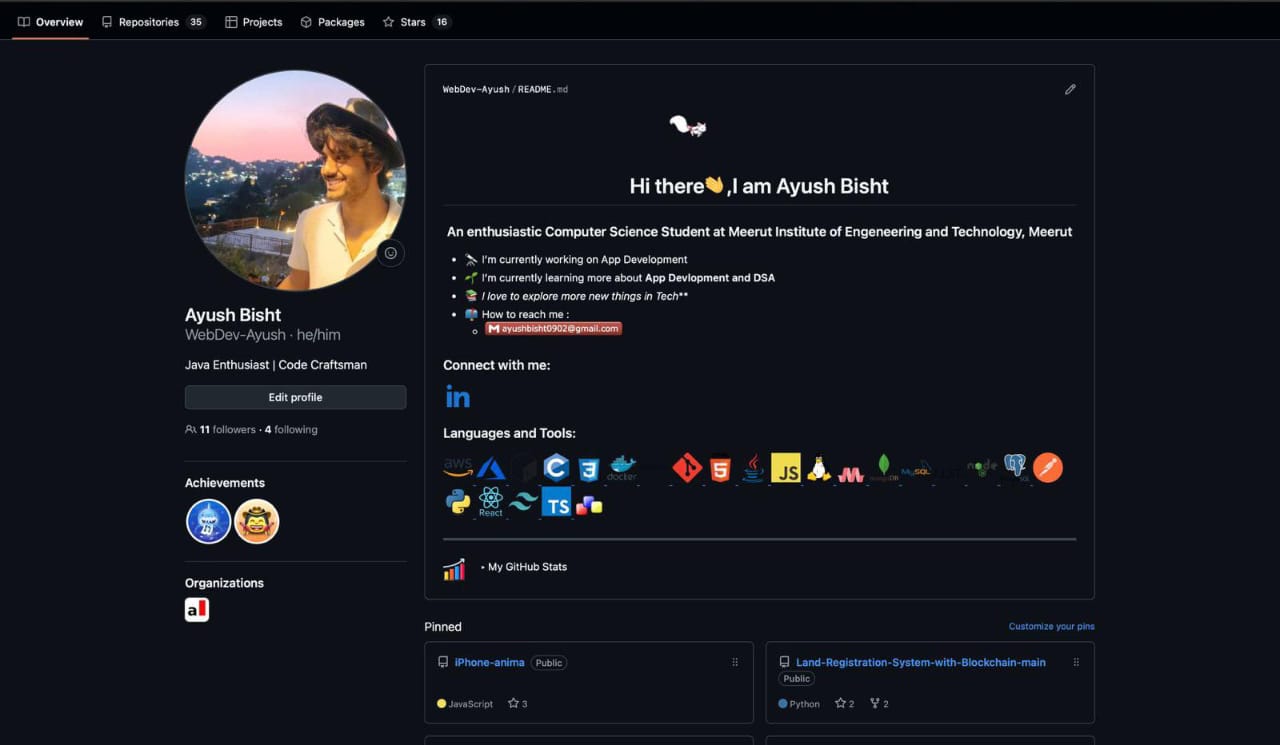The width and height of the screenshot is (1280, 745).
Task: Click the Postman icon in Languages and Tools
Action: coord(1048,467)
